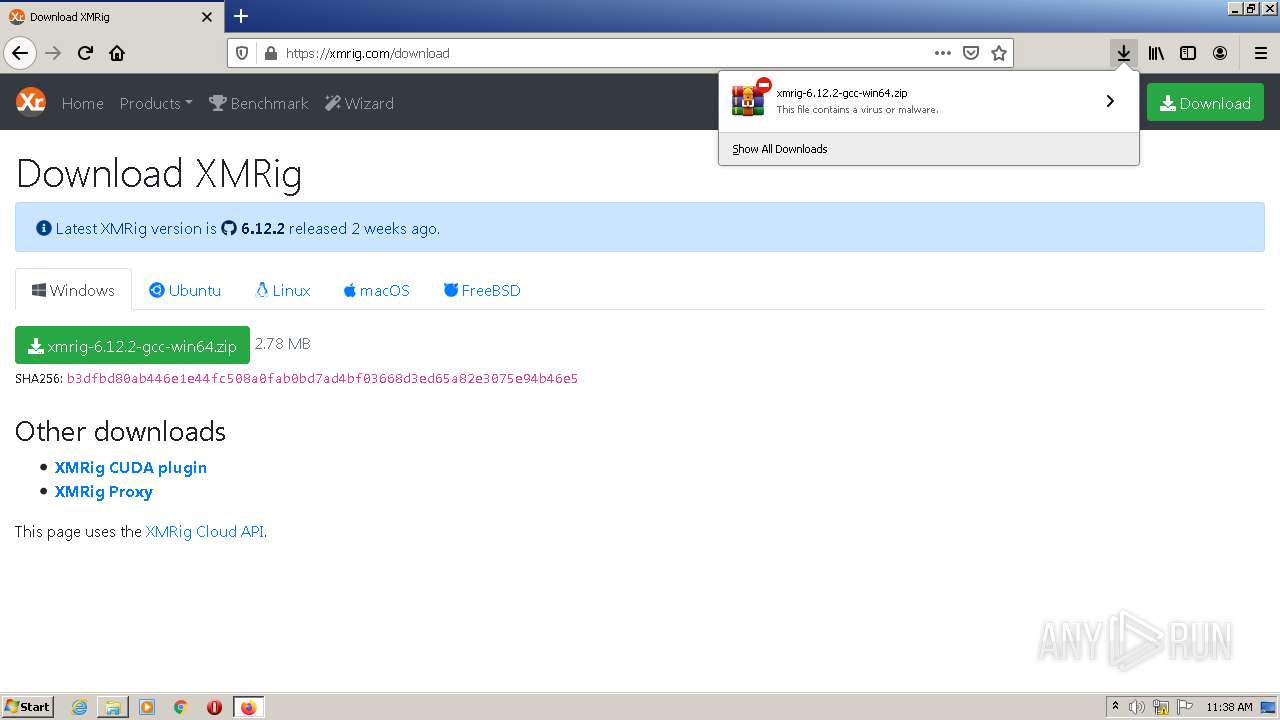
Task: Open GitHub 6.12.2 release link
Action: (x=253, y=228)
